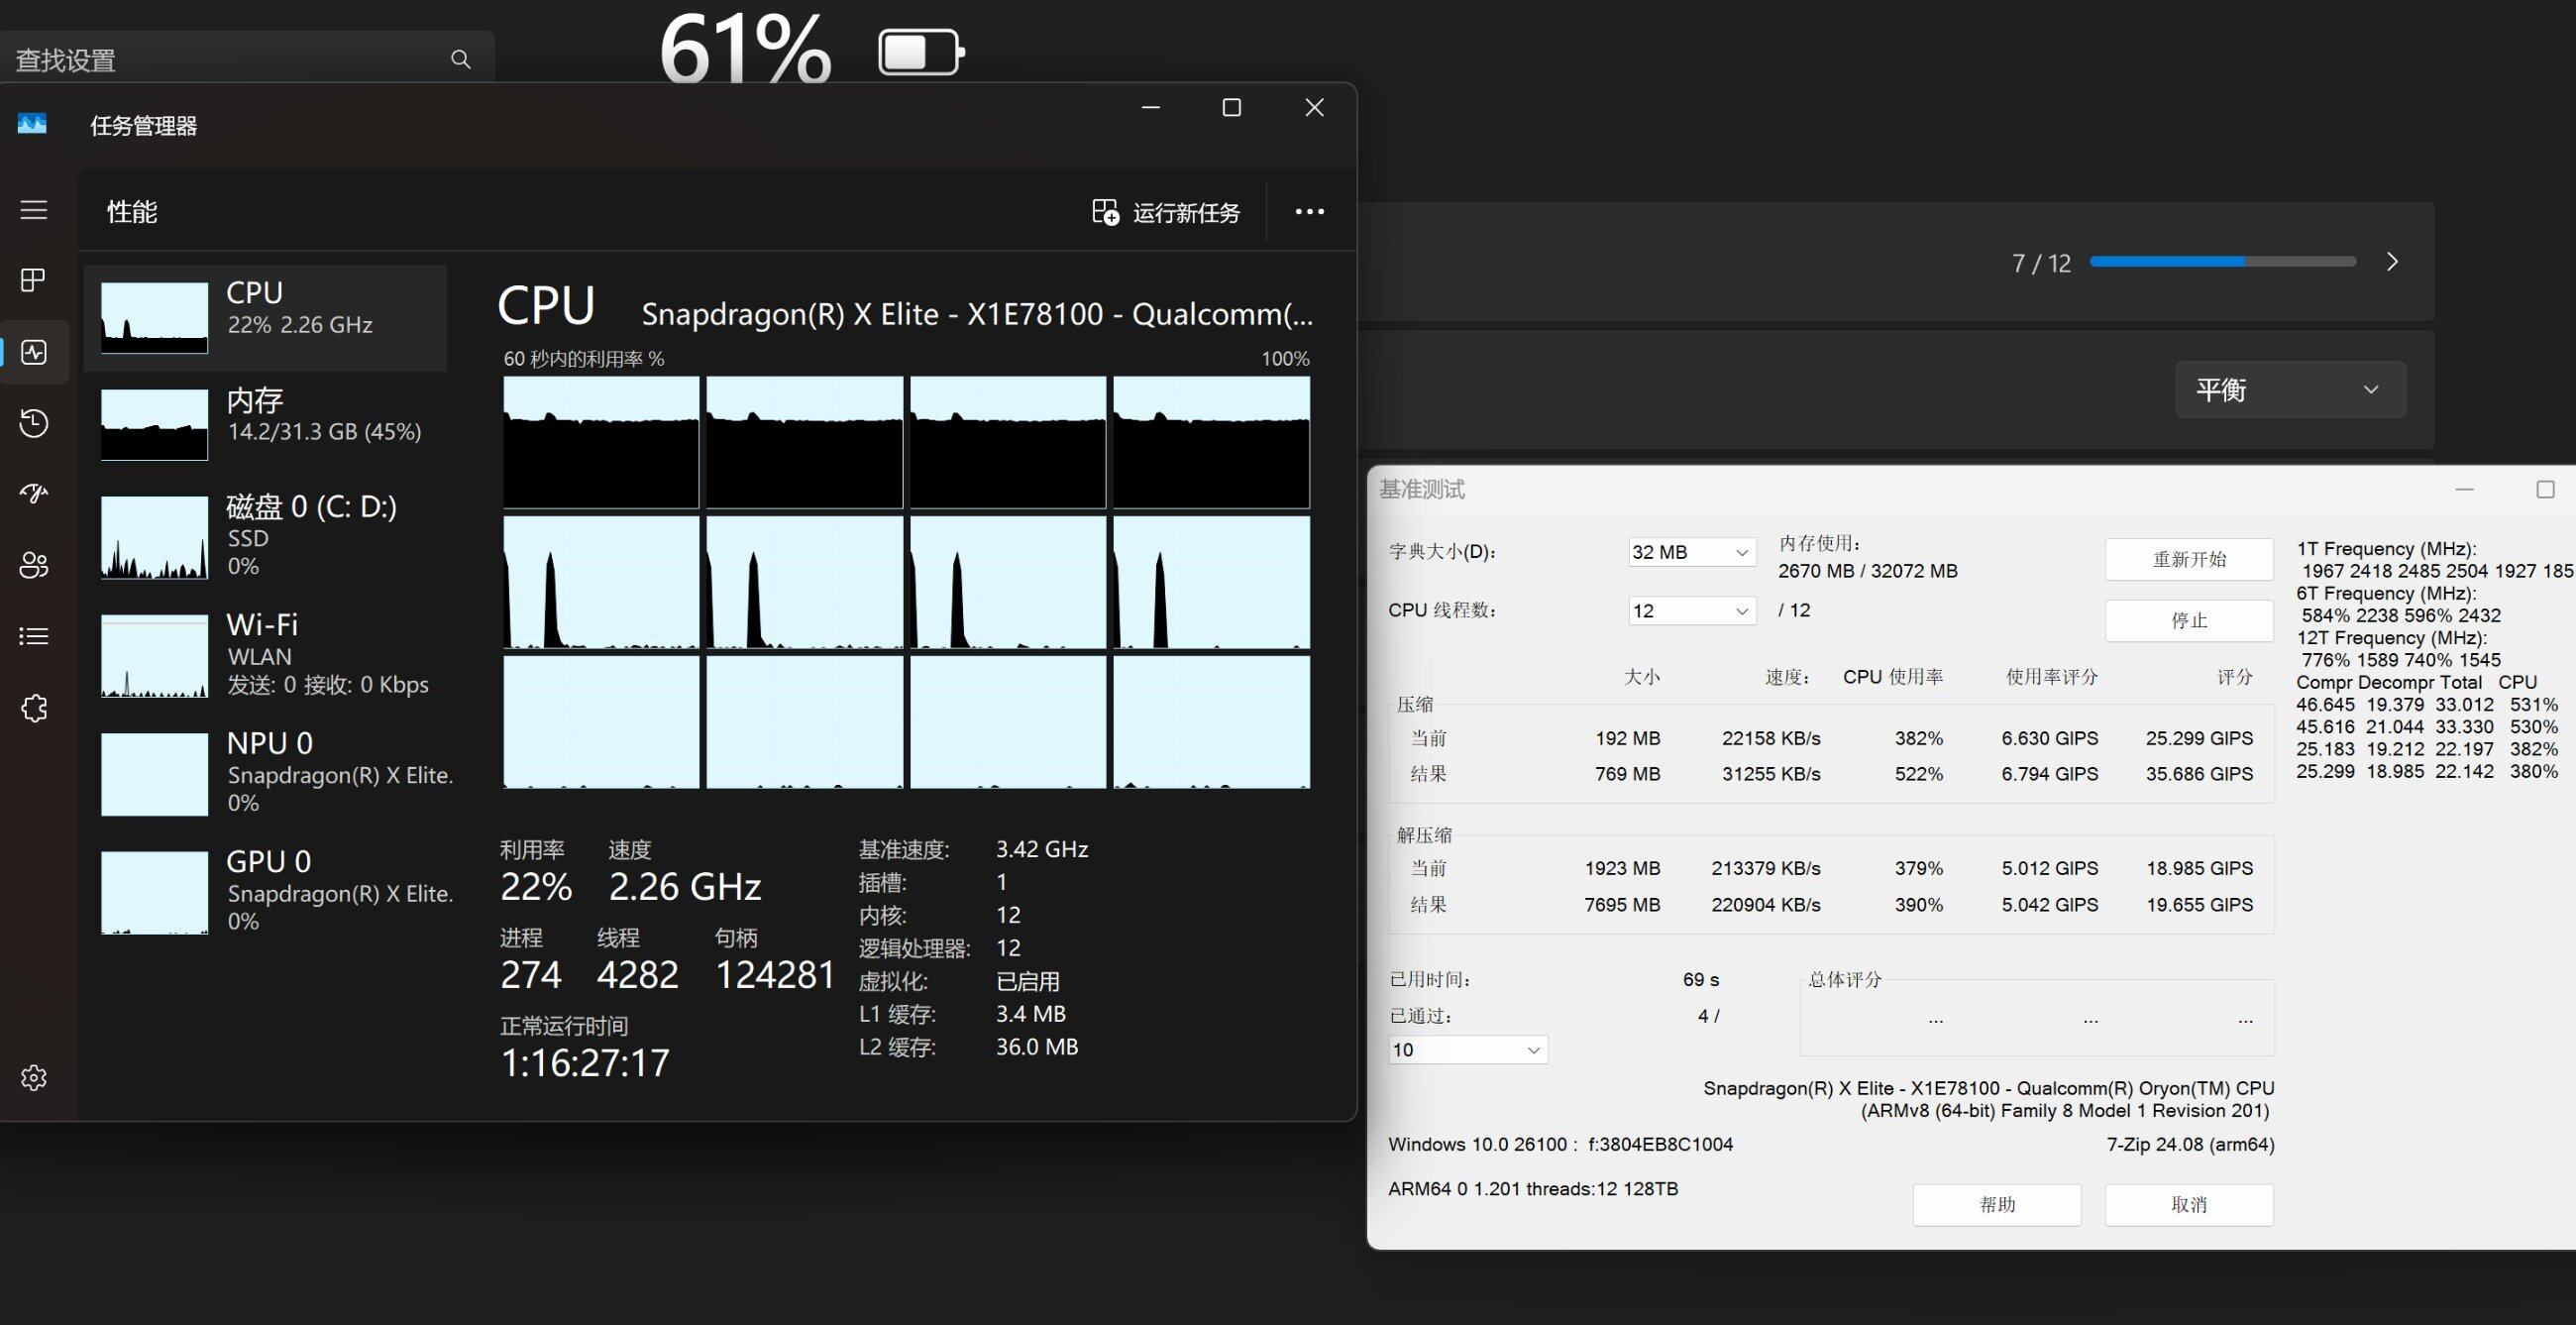Maximize the 基准测试 benchmark window
Image resolution: width=2576 pixels, height=1325 pixels.
coord(2546,489)
